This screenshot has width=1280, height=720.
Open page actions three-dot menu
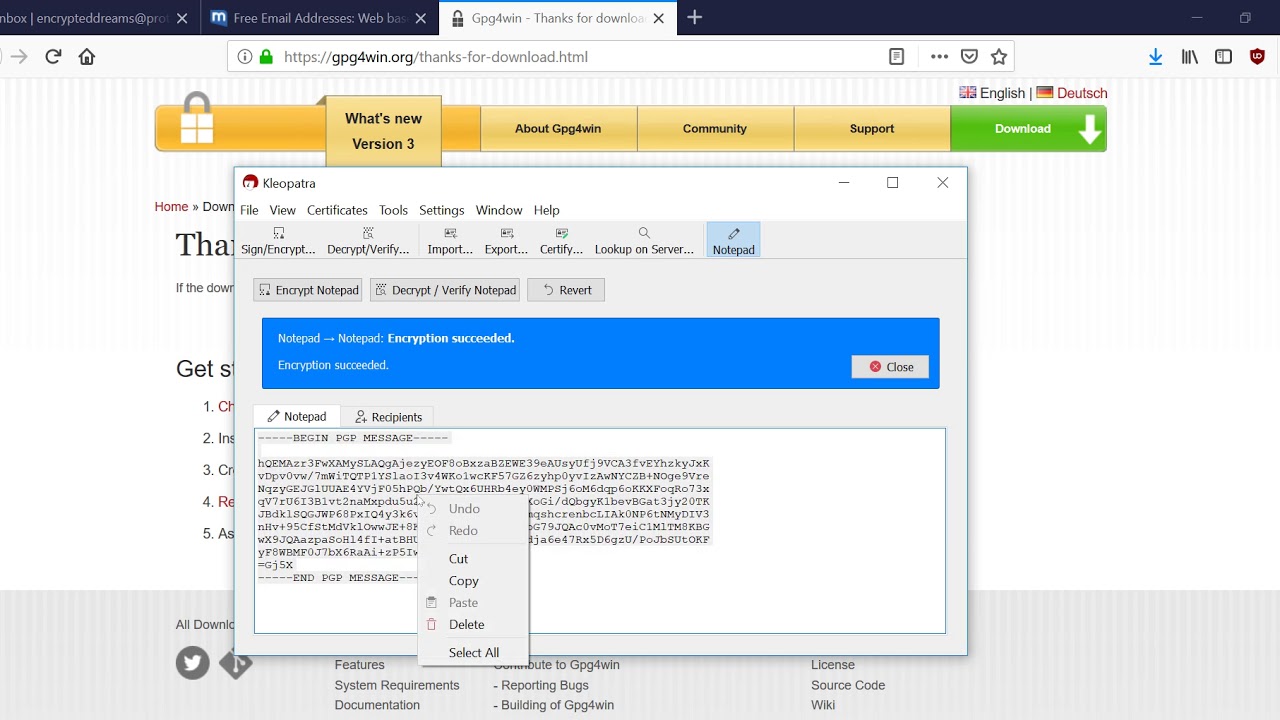click(939, 57)
